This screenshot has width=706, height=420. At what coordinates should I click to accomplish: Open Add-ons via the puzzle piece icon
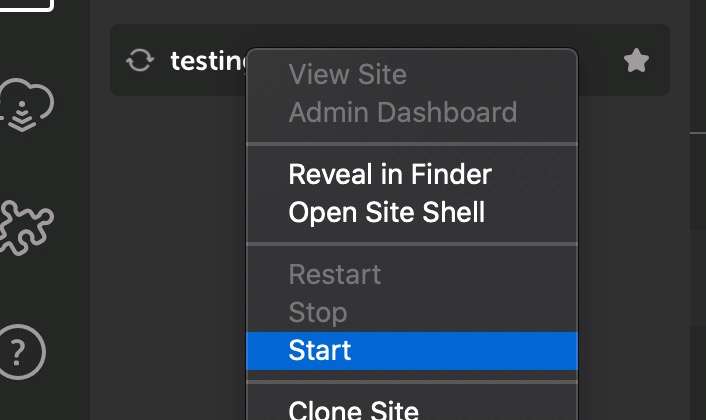click(x=27, y=227)
